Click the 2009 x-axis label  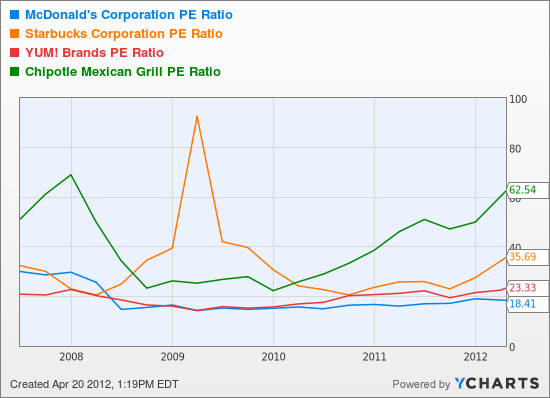(172, 357)
